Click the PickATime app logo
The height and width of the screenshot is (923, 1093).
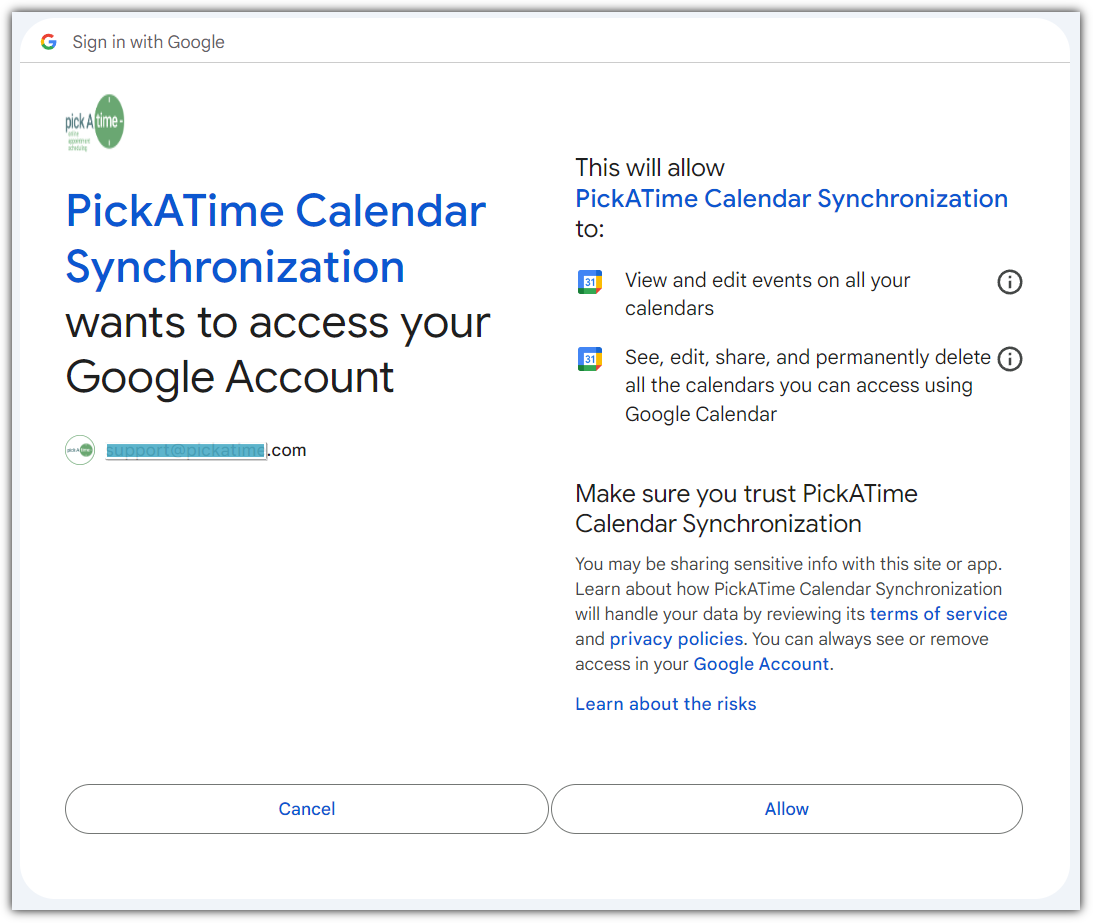(95, 122)
